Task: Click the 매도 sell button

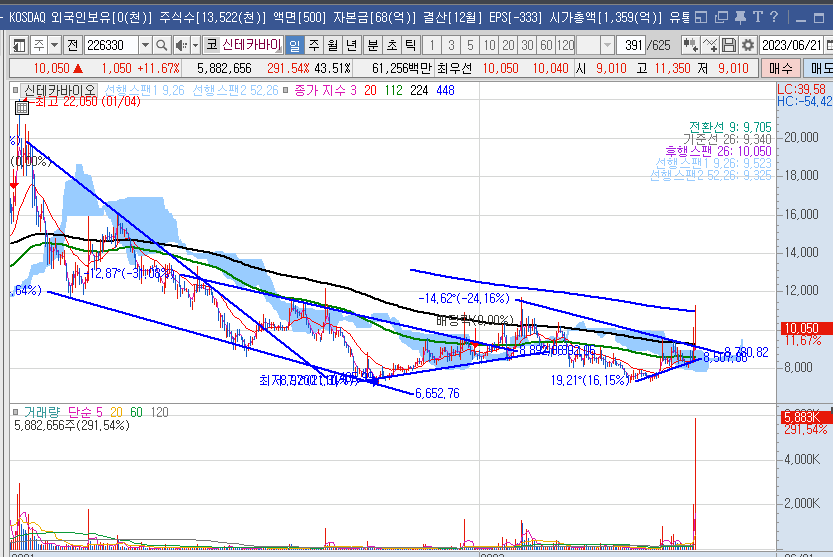Action: (819, 68)
